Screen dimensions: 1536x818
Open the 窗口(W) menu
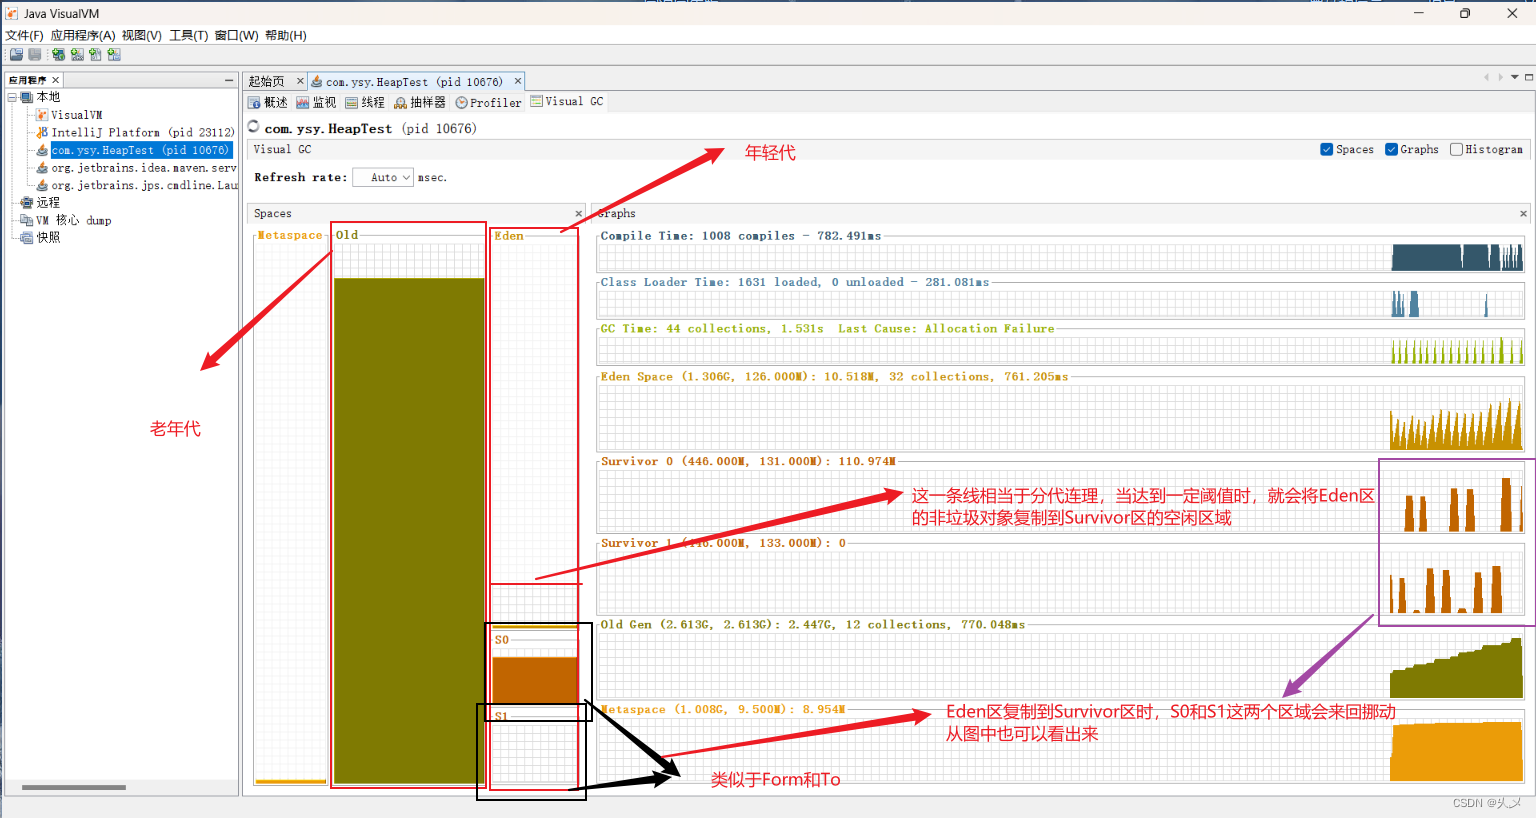(237, 35)
